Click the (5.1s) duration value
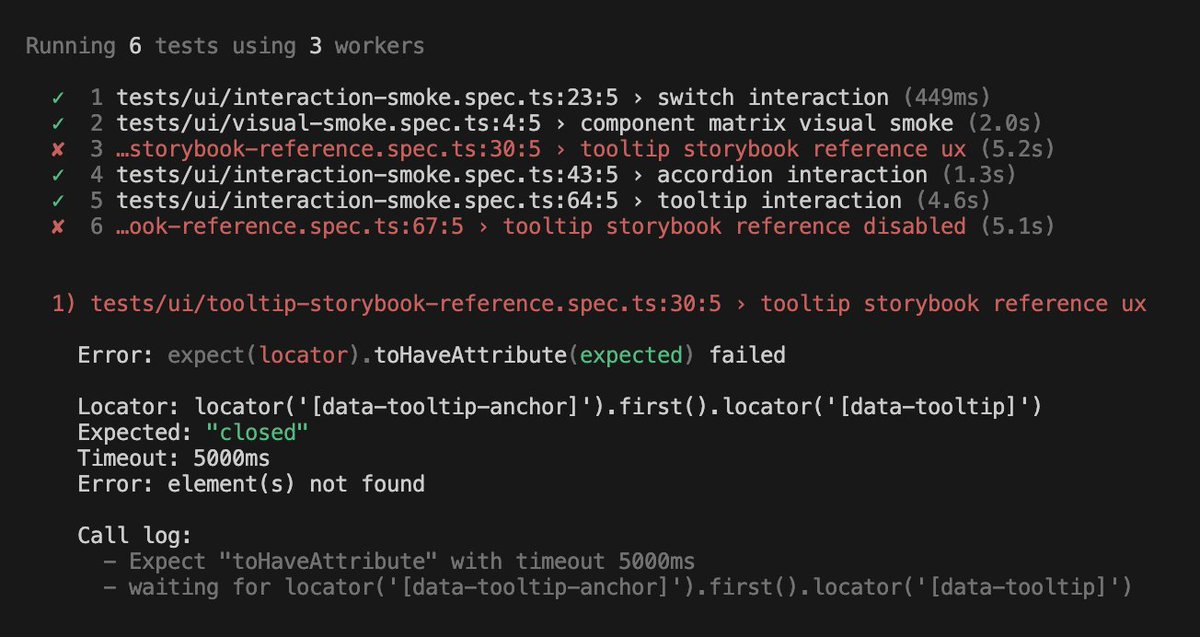 point(1018,226)
